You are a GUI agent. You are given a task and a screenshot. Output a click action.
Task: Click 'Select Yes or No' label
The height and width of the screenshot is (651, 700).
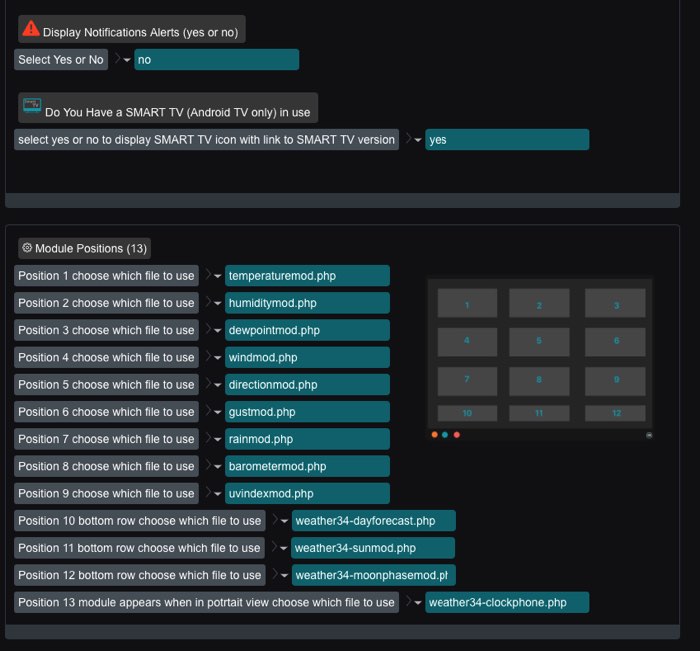[x=61, y=60]
